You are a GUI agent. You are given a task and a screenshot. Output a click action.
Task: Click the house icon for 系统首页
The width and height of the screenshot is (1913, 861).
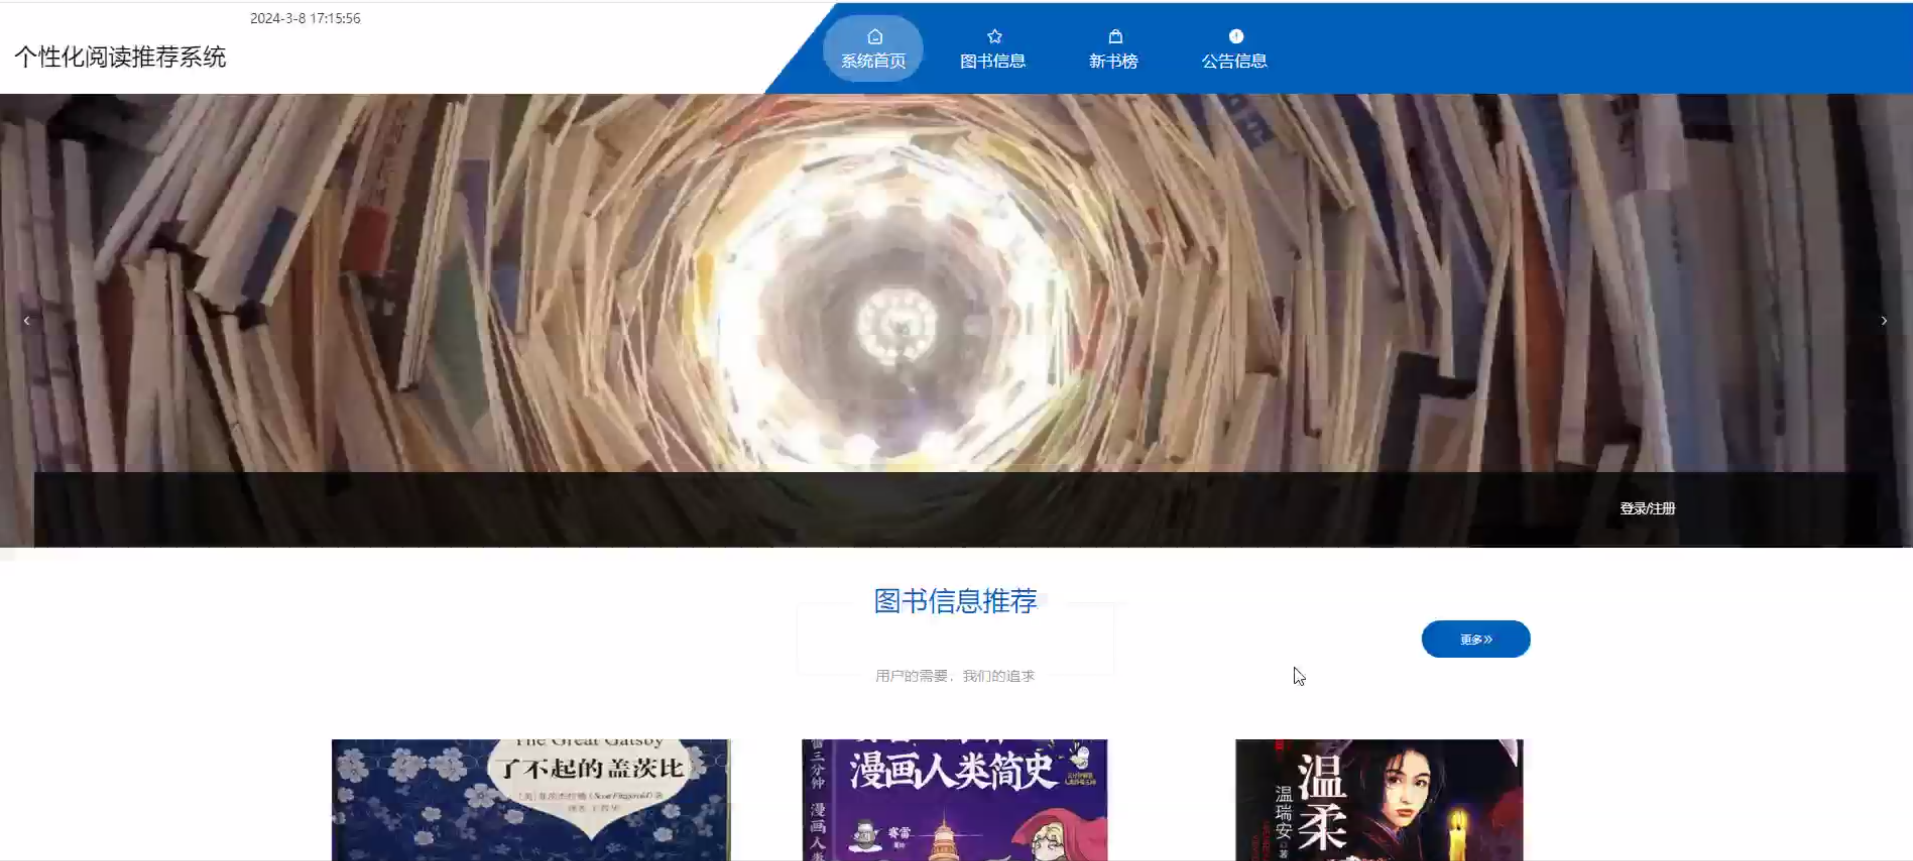click(x=874, y=37)
